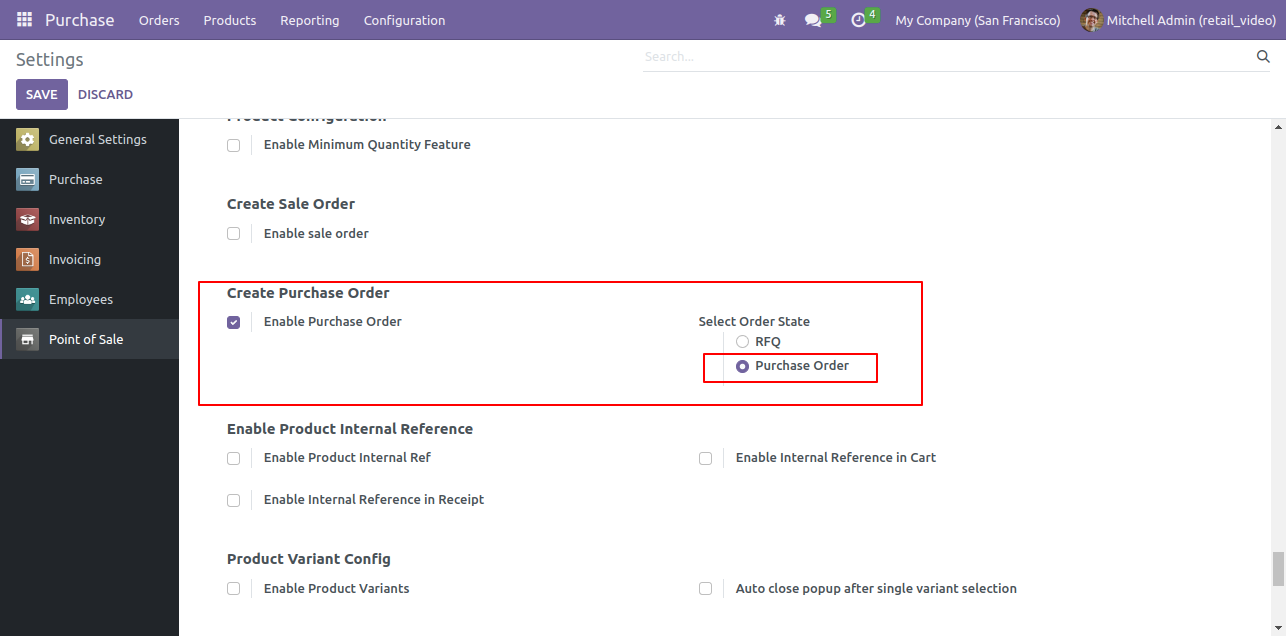Tick Enable Product Variants checkbox
This screenshot has height=636, width=1286.
click(233, 589)
